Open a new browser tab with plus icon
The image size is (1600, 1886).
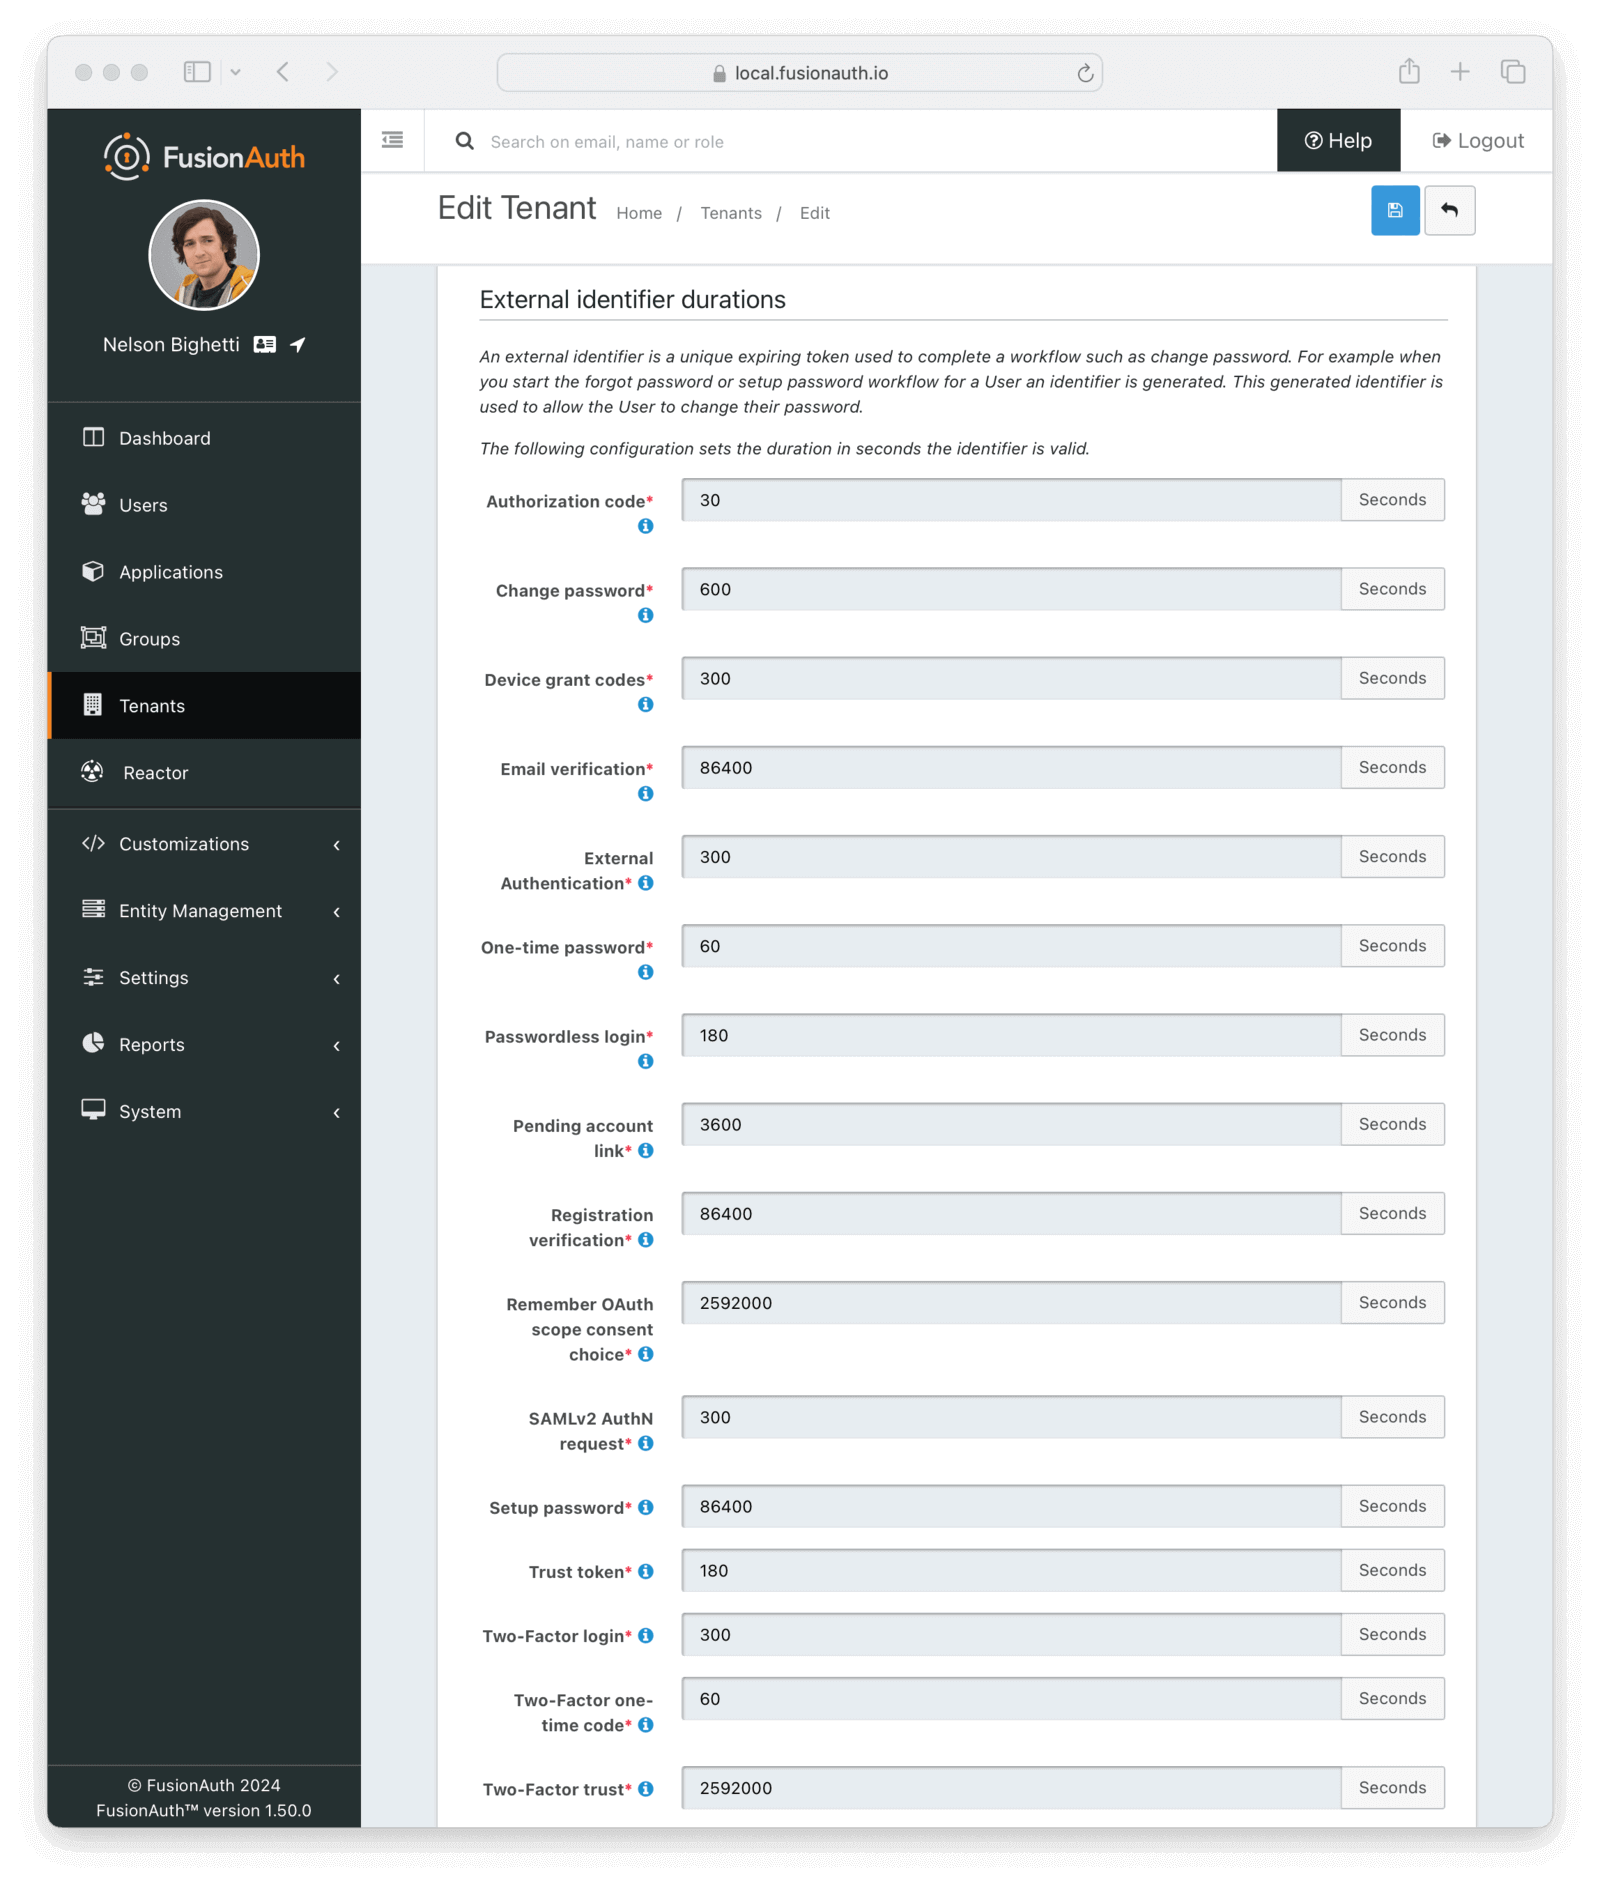pos(1460,72)
